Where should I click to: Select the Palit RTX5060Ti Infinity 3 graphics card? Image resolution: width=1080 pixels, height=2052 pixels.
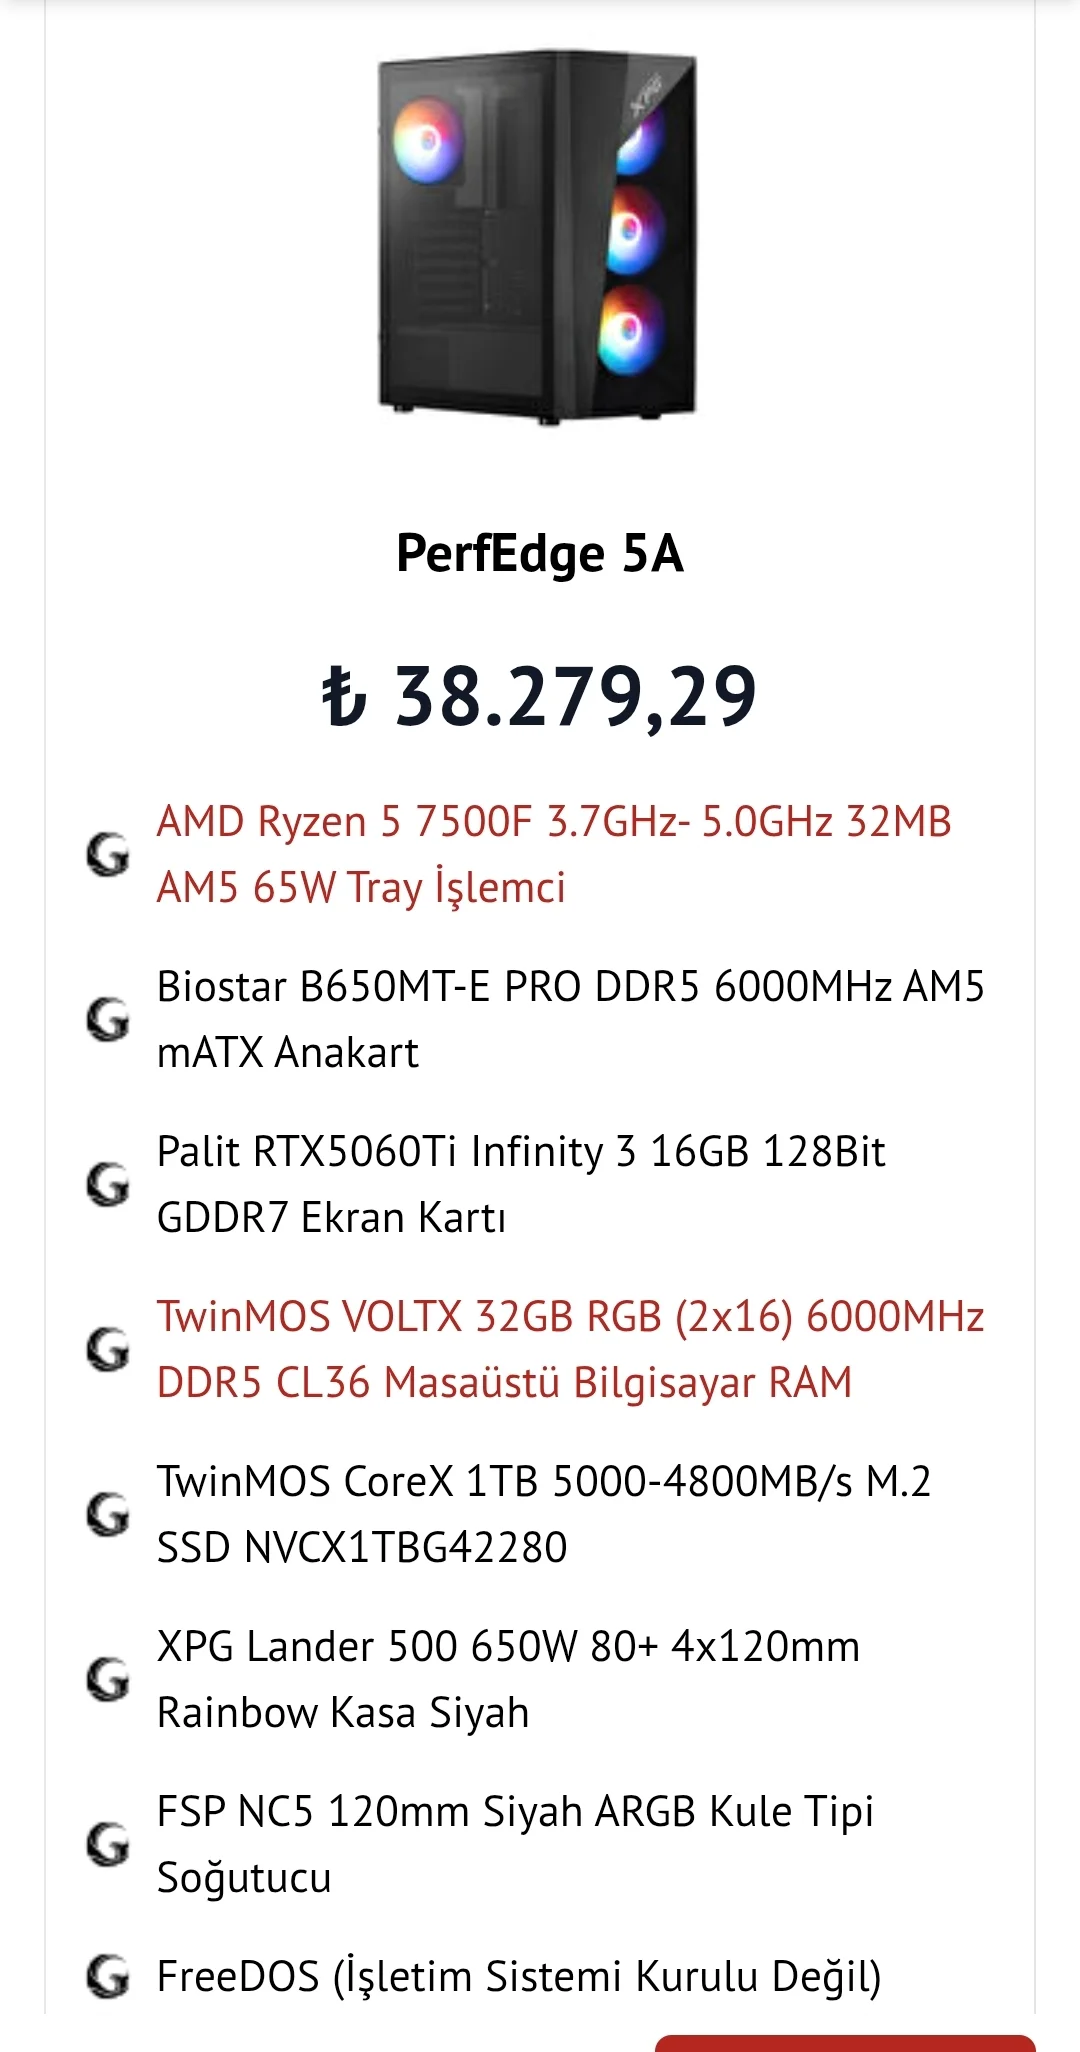tap(520, 1185)
